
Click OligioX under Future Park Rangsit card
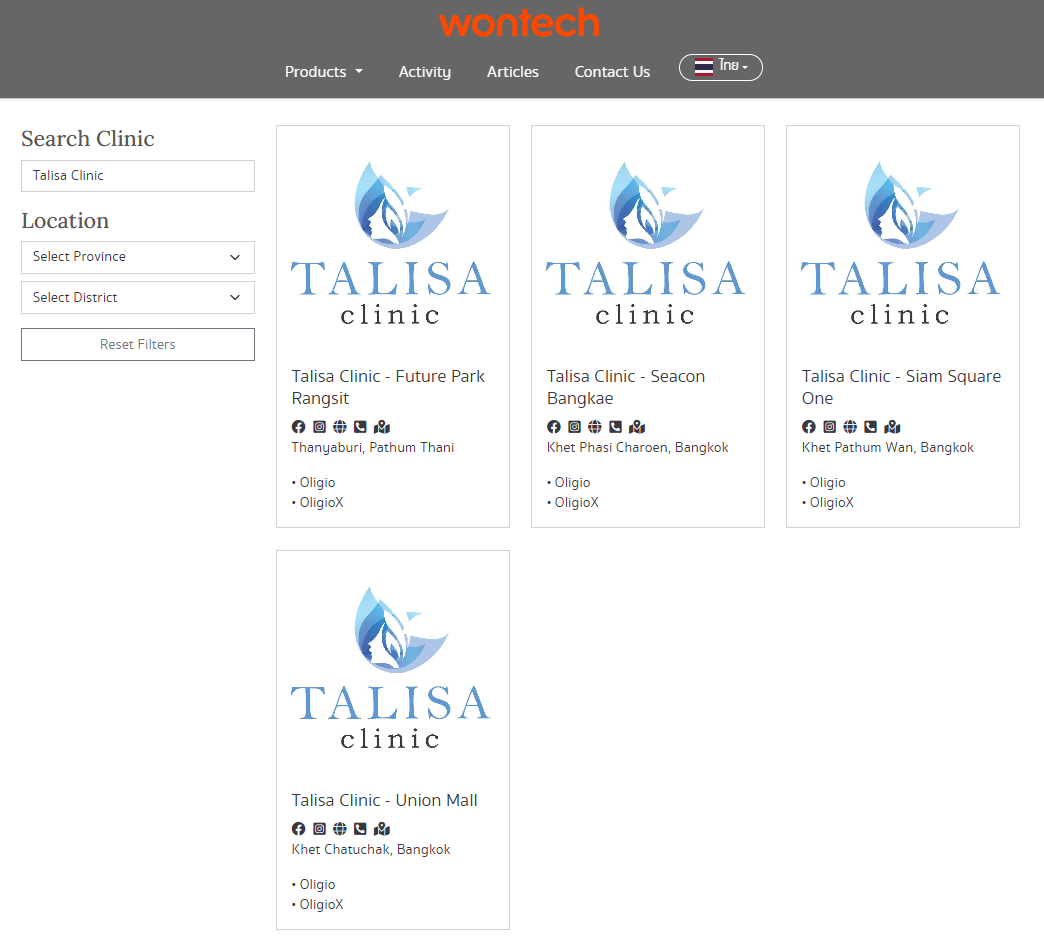coord(322,503)
